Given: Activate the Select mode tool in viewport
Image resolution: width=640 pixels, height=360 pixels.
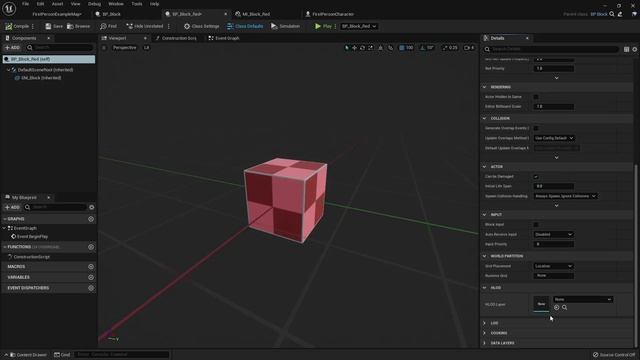Looking at the screenshot, I should coord(347,48).
